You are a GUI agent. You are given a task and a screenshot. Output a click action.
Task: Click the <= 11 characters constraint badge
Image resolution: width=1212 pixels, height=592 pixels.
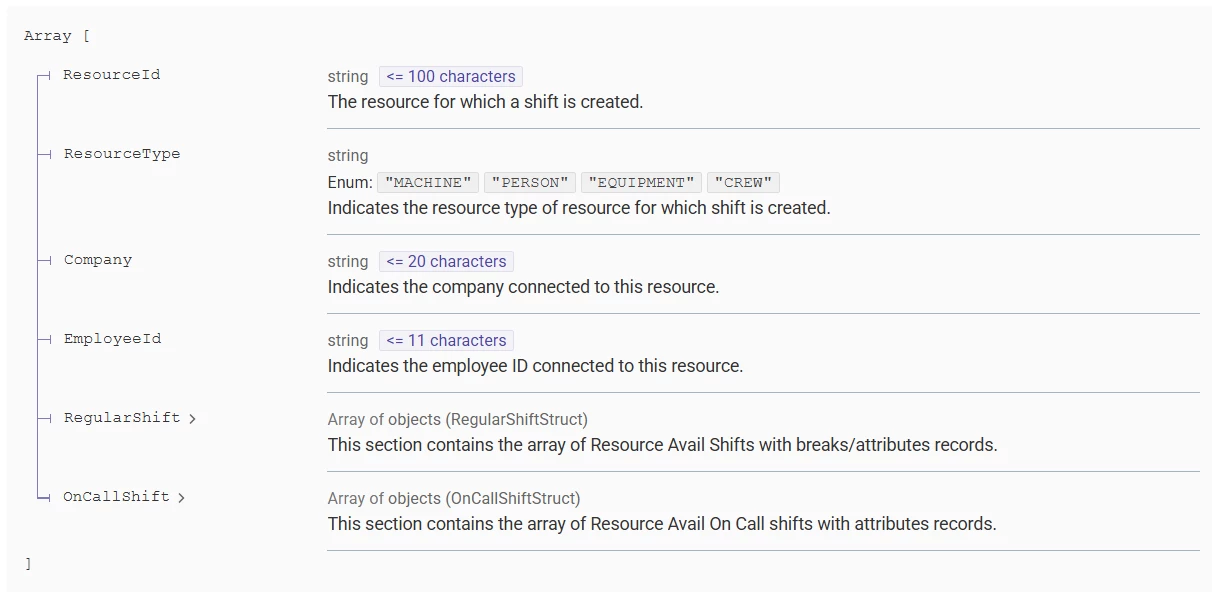pyautogui.click(x=446, y=341)
